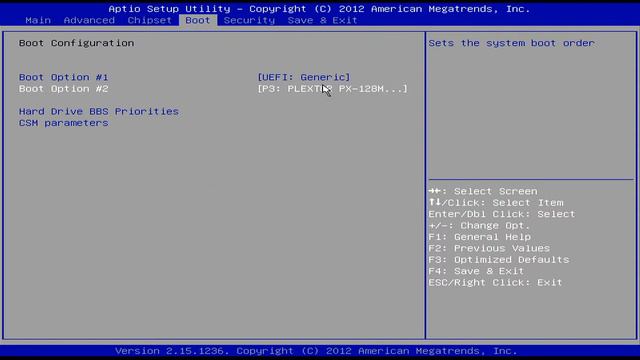The width and height of the screenshot is (640, 360).
Task: Select the Boot Option #2 label
Action: click(64, 89)
